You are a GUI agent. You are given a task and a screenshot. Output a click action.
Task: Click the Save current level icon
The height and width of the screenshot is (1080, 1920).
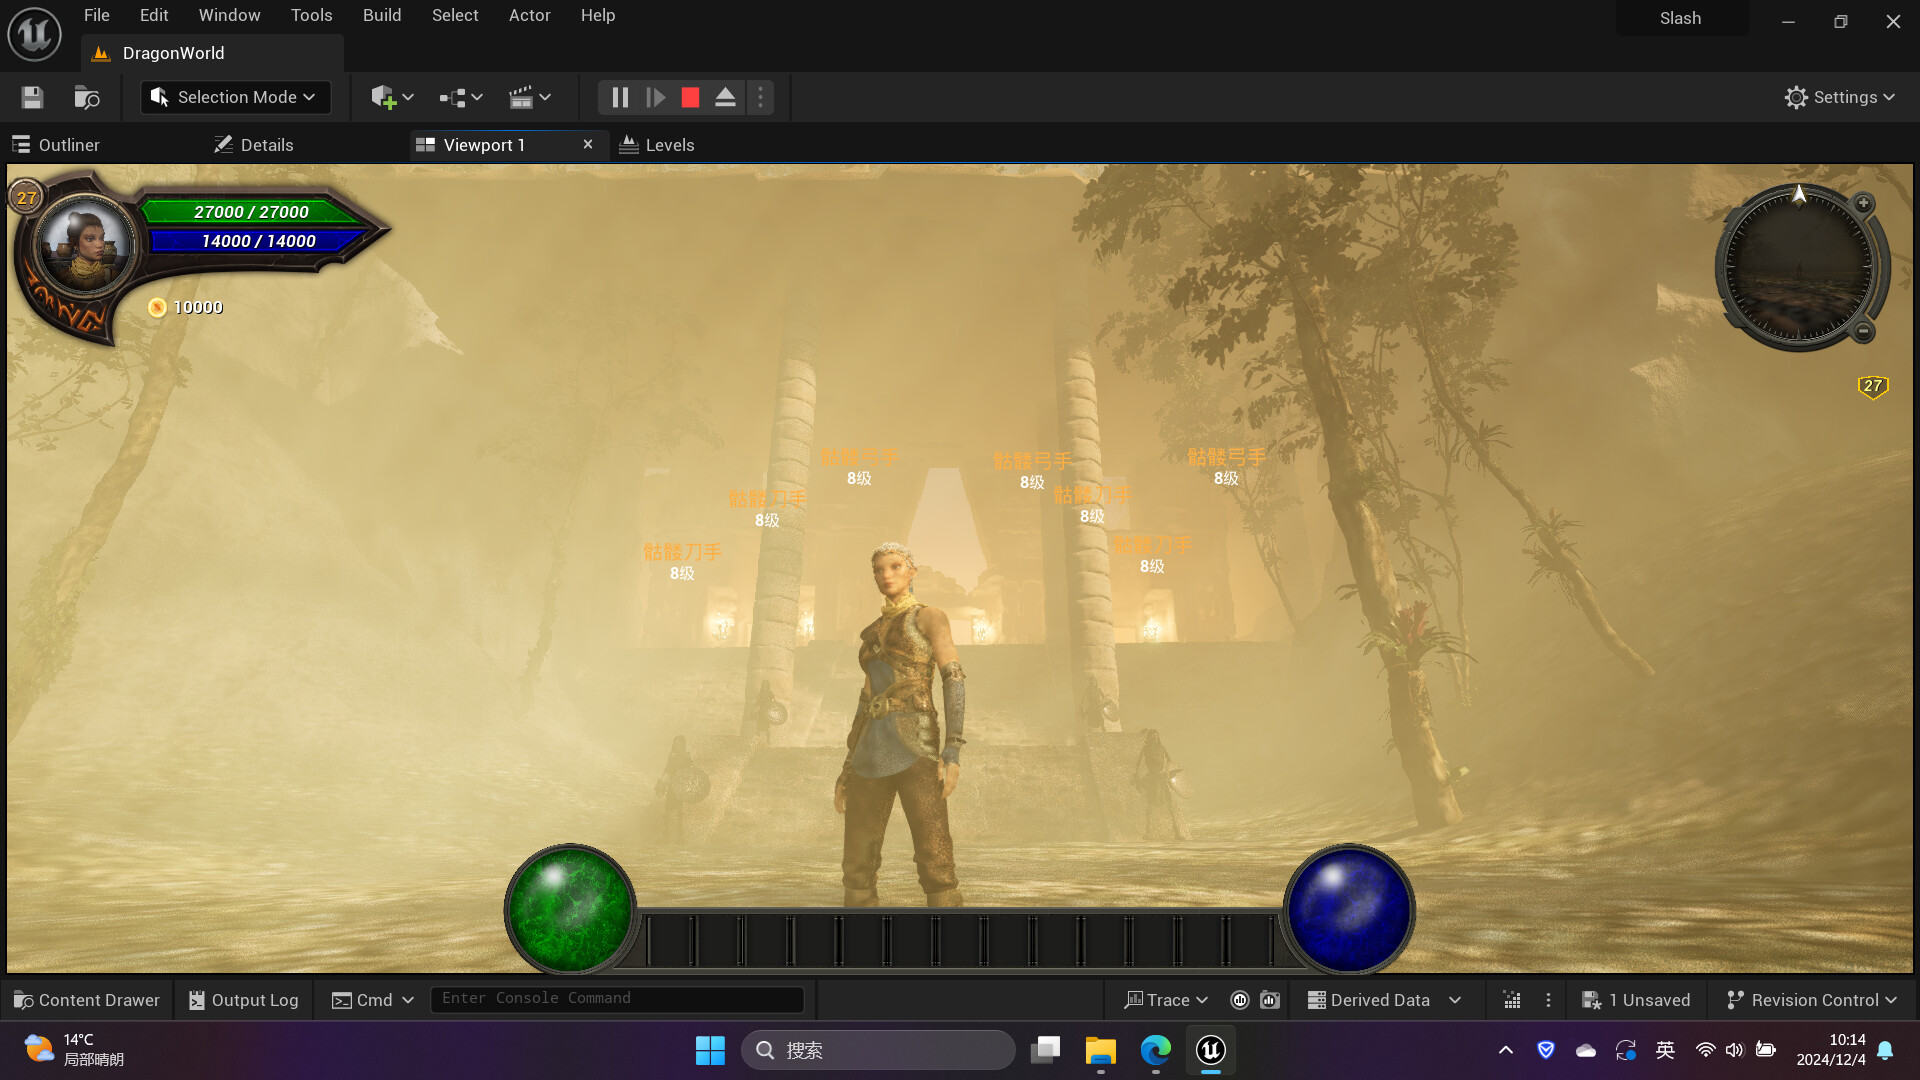coord(32,97)
